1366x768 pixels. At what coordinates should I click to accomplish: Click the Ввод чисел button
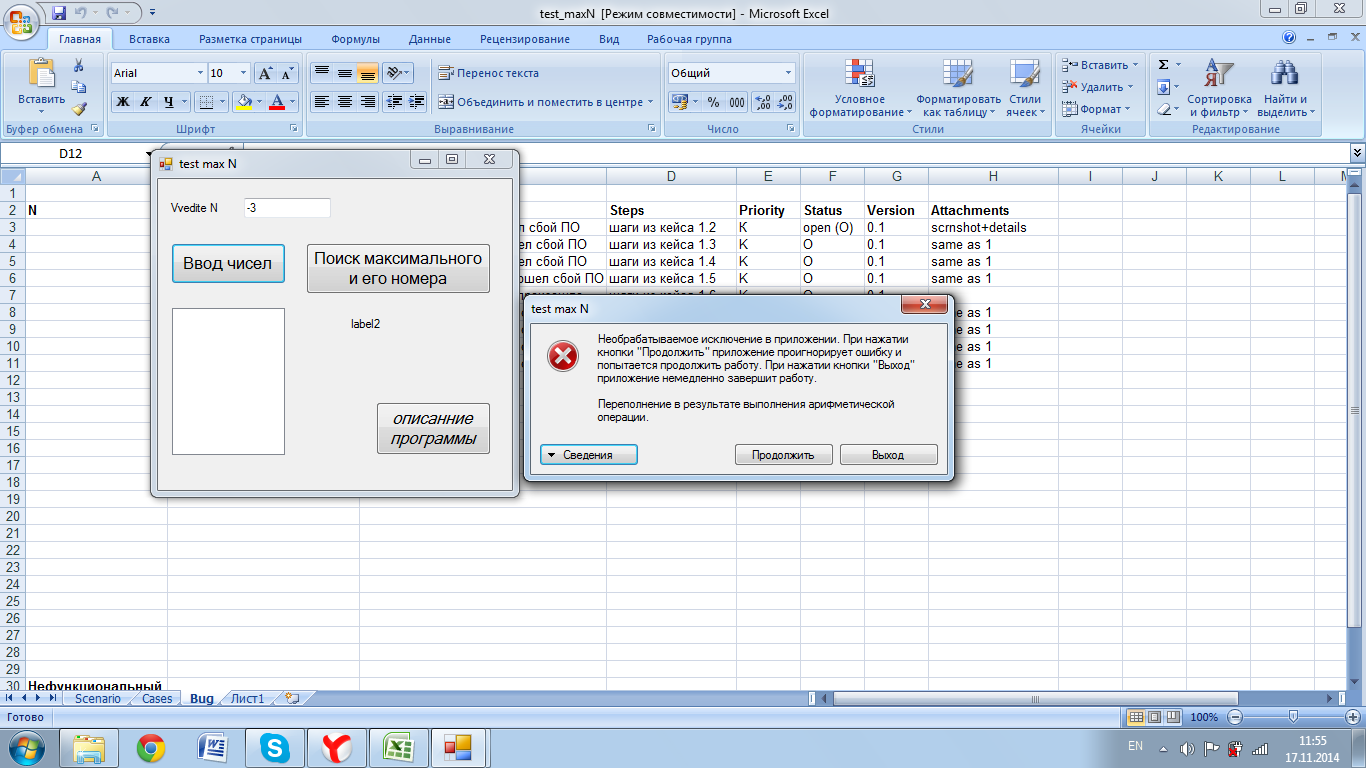tap(228, 264)
